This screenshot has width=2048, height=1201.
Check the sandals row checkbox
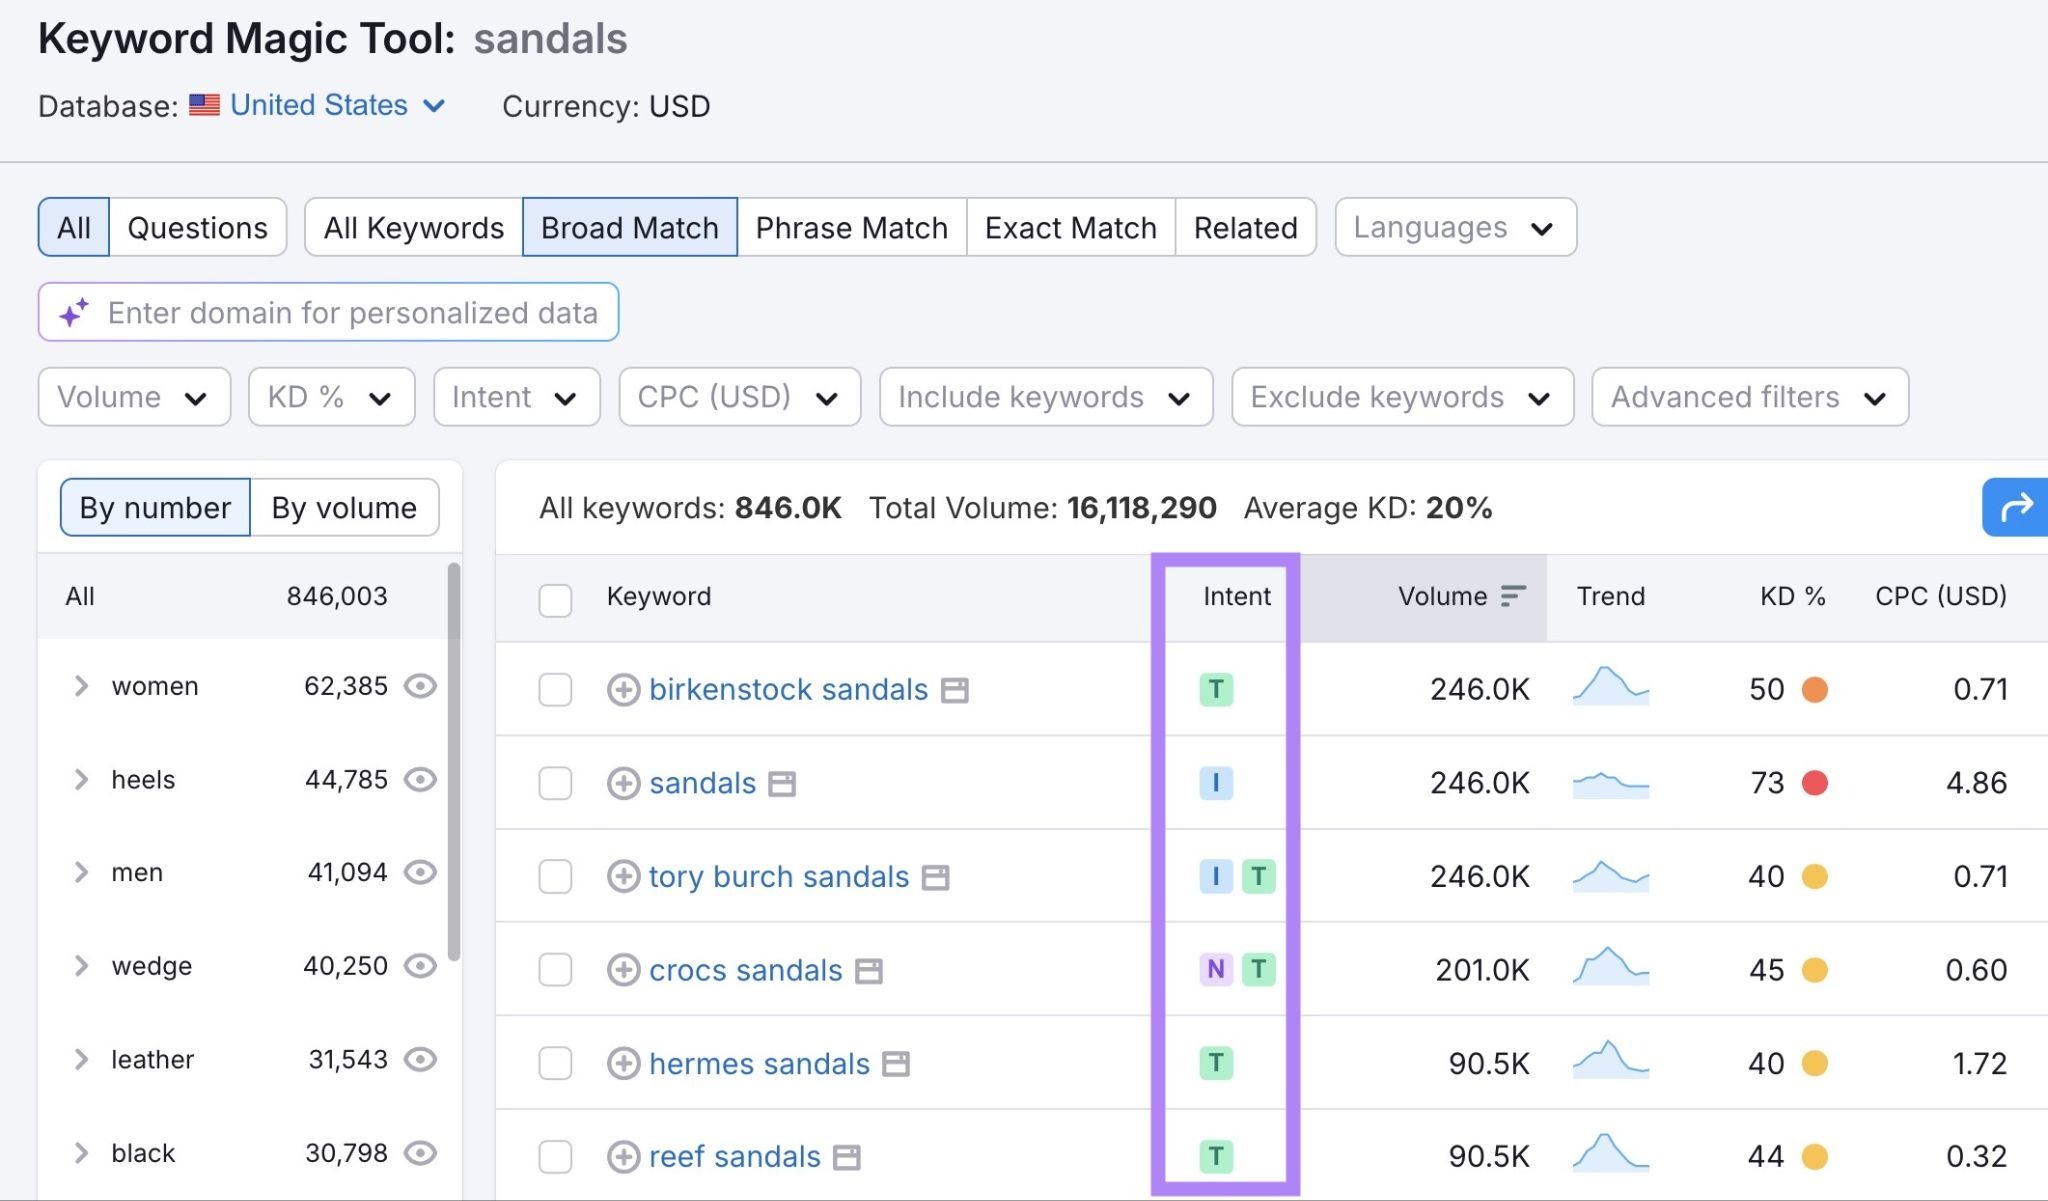coord(555,783)
